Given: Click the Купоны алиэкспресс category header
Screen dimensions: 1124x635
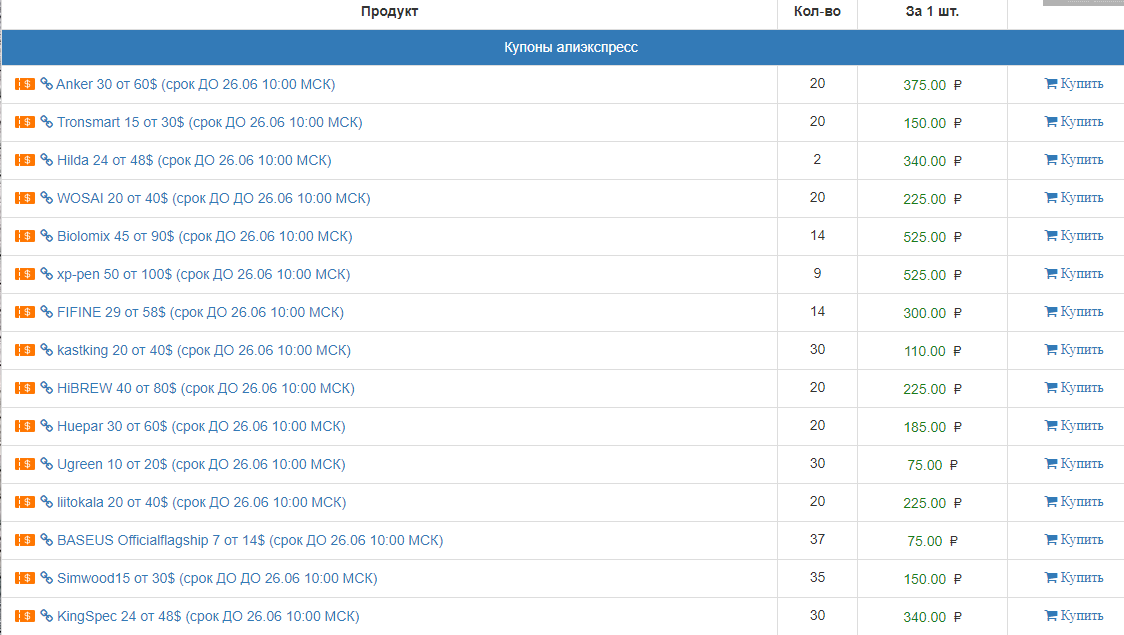Looking at the screenshot, I should [x=571, y=47].
